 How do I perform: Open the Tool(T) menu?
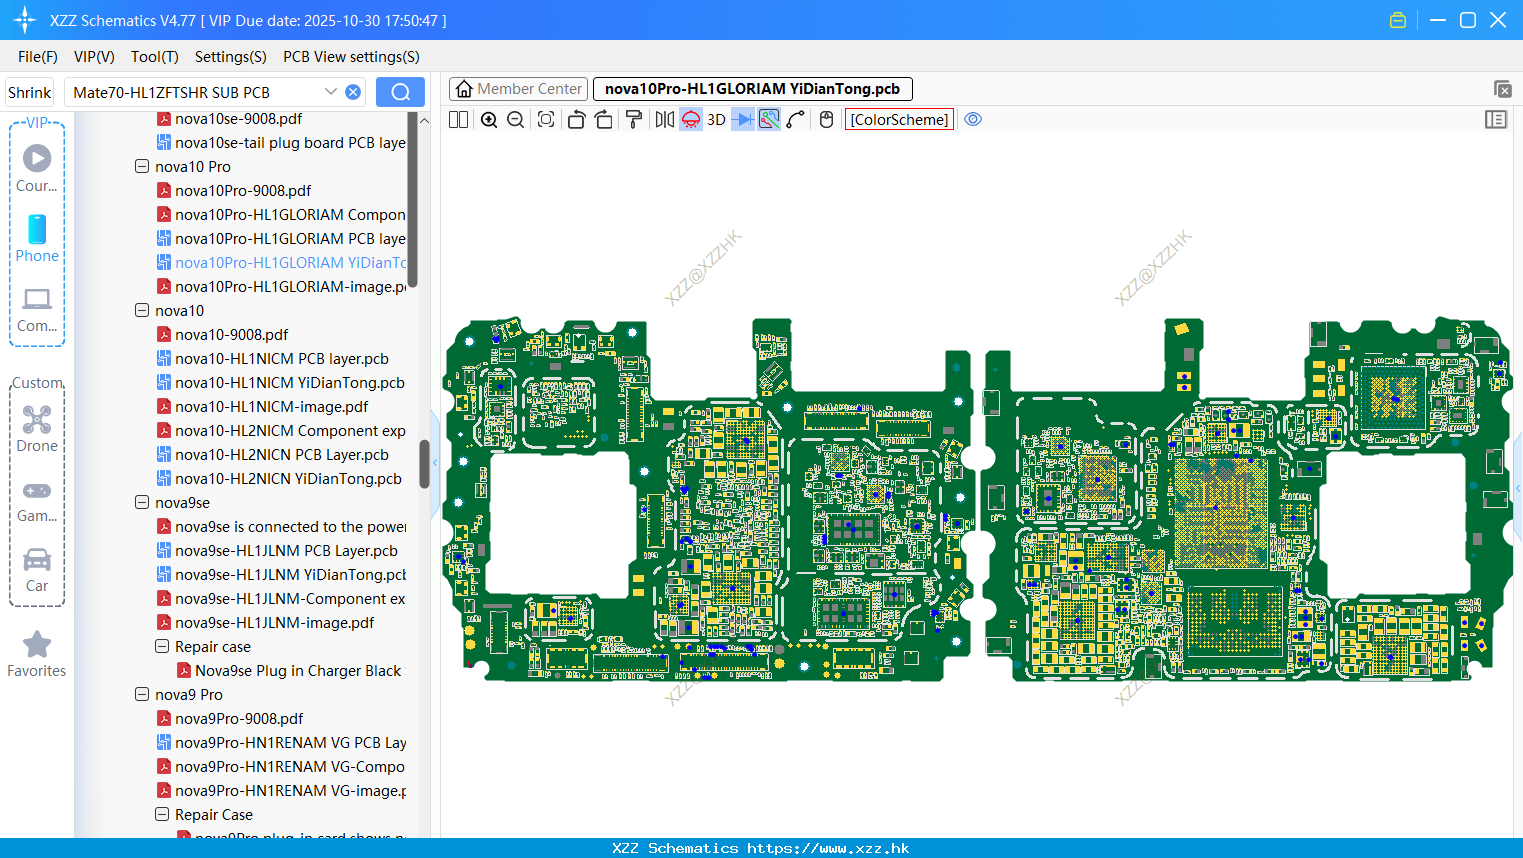point(155,57)
